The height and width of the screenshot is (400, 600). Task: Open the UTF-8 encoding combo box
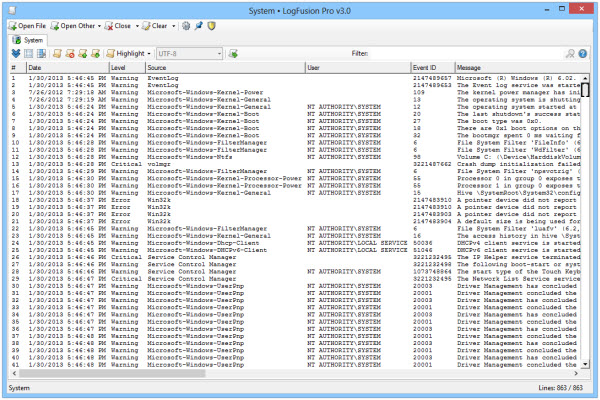[x=189, y=53]
